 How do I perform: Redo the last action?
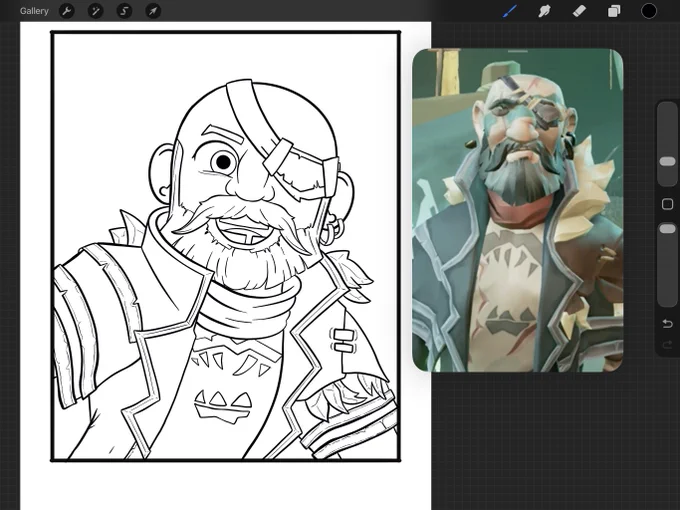[x=667, y=345]
